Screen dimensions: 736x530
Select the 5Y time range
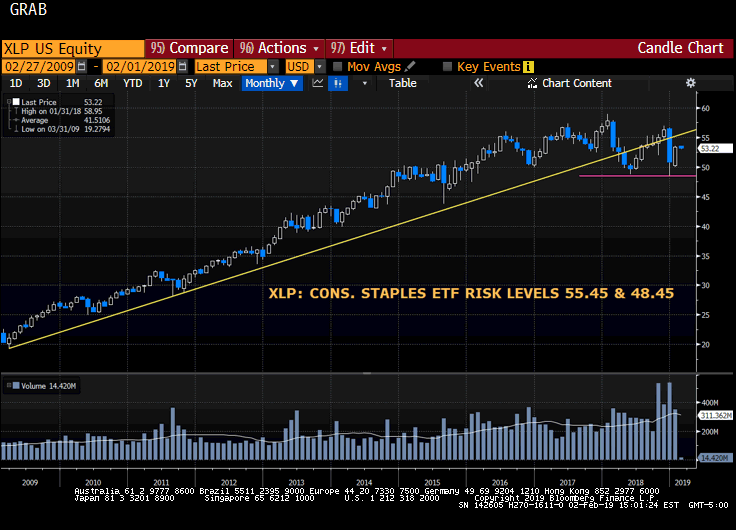[x=191, y=83]
